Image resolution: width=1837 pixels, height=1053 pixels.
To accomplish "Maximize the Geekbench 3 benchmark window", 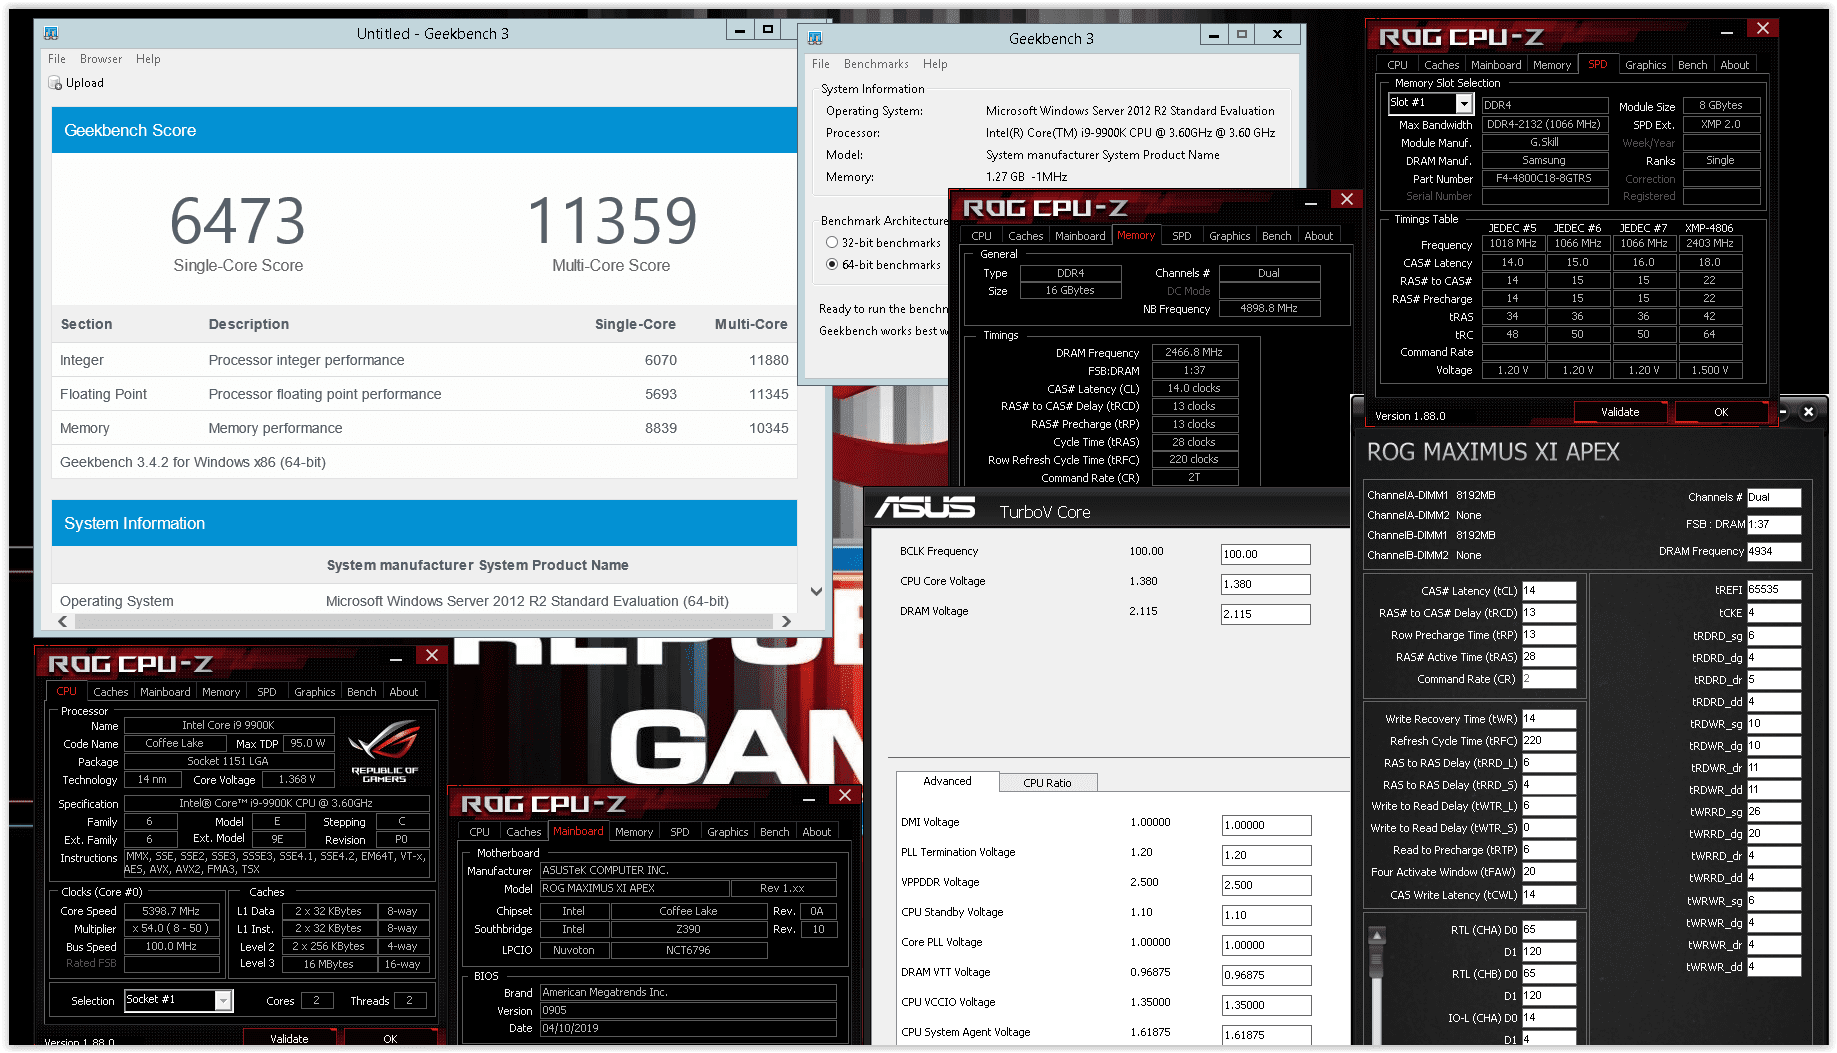I will coord(1241,35).
